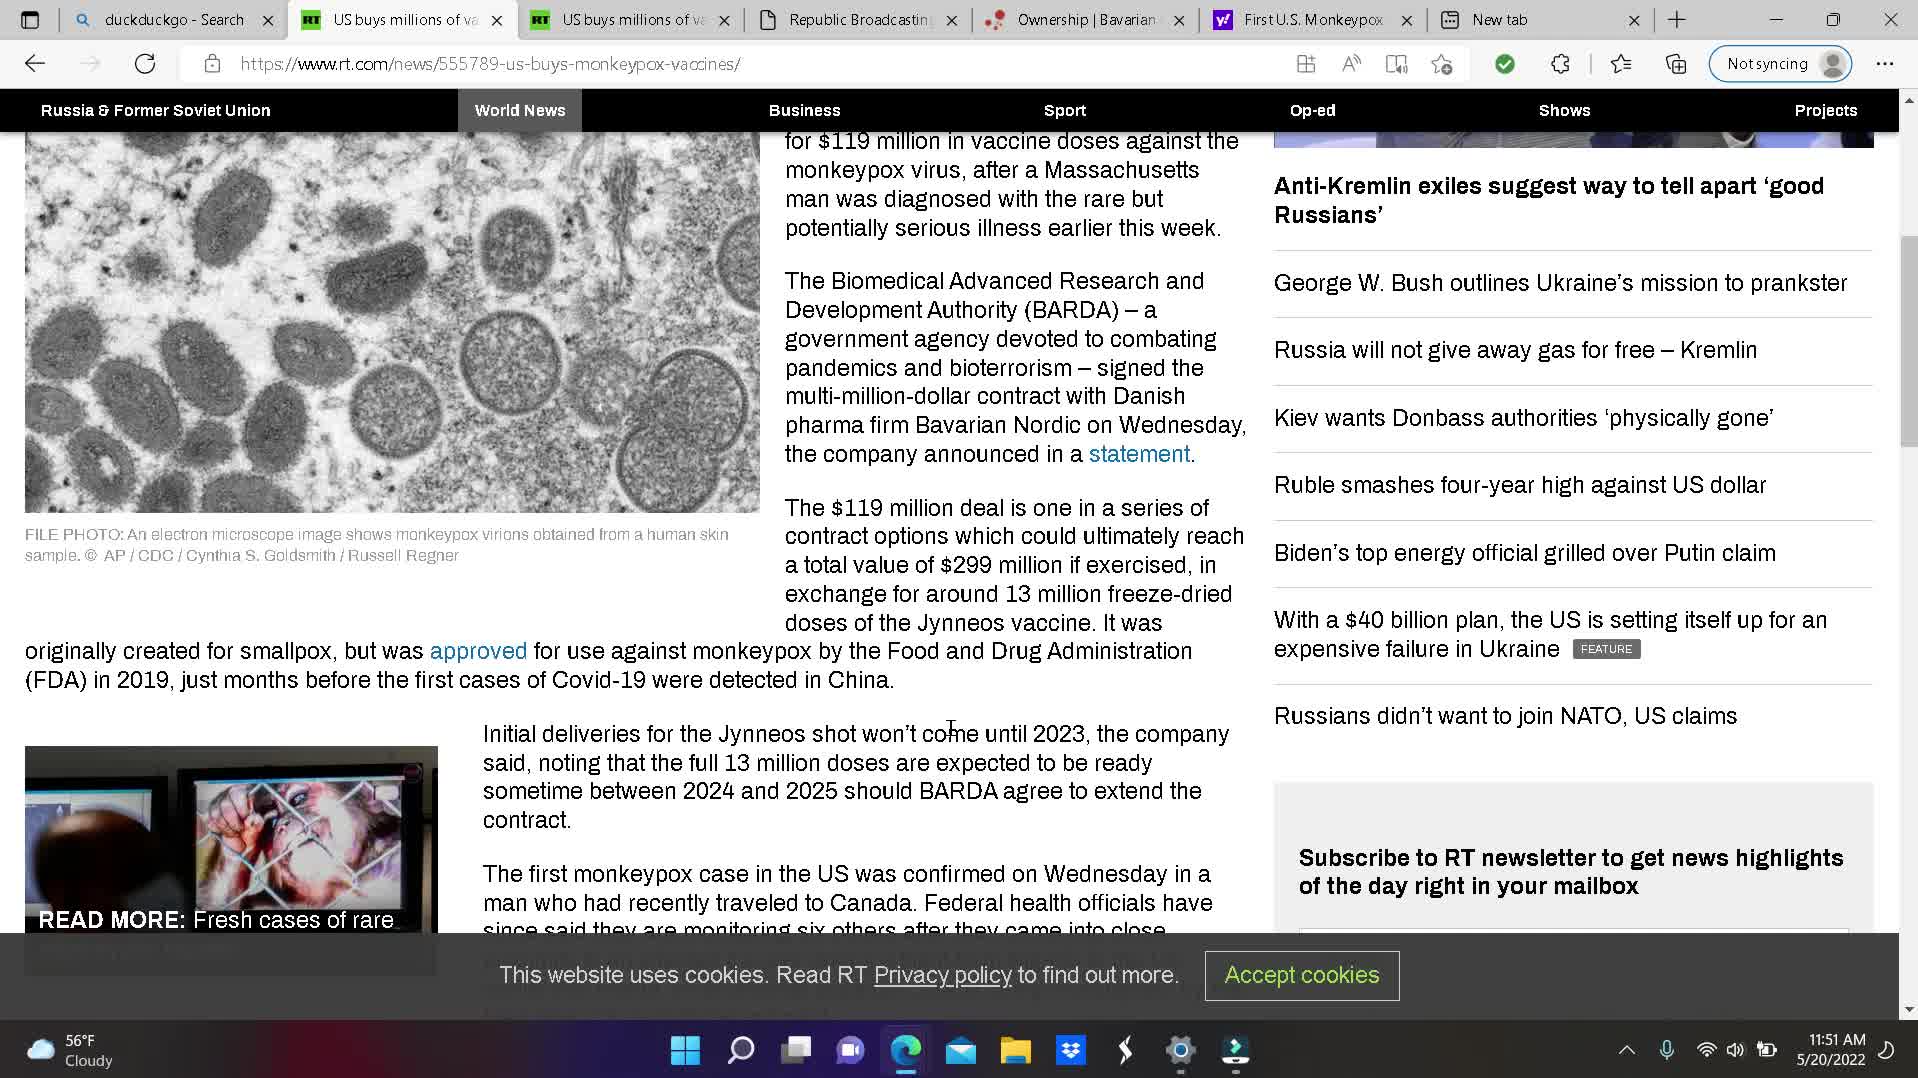Open Op-ed section
This screenshot has width=1918, height=1078.
click(x=1312, y=110)
